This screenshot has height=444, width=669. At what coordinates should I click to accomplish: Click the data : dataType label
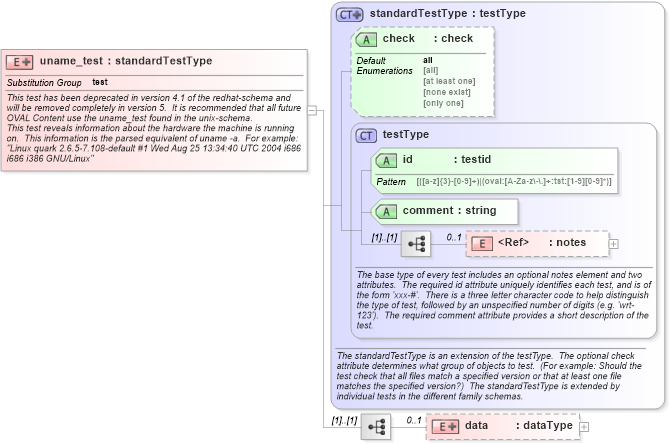pyautogui.click(x=519, y=425)
